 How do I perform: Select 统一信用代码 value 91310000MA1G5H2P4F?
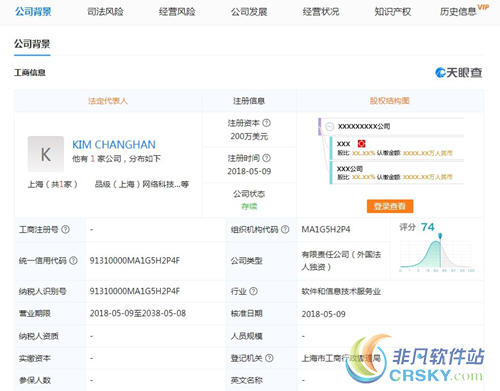click(x=135, y=261)
